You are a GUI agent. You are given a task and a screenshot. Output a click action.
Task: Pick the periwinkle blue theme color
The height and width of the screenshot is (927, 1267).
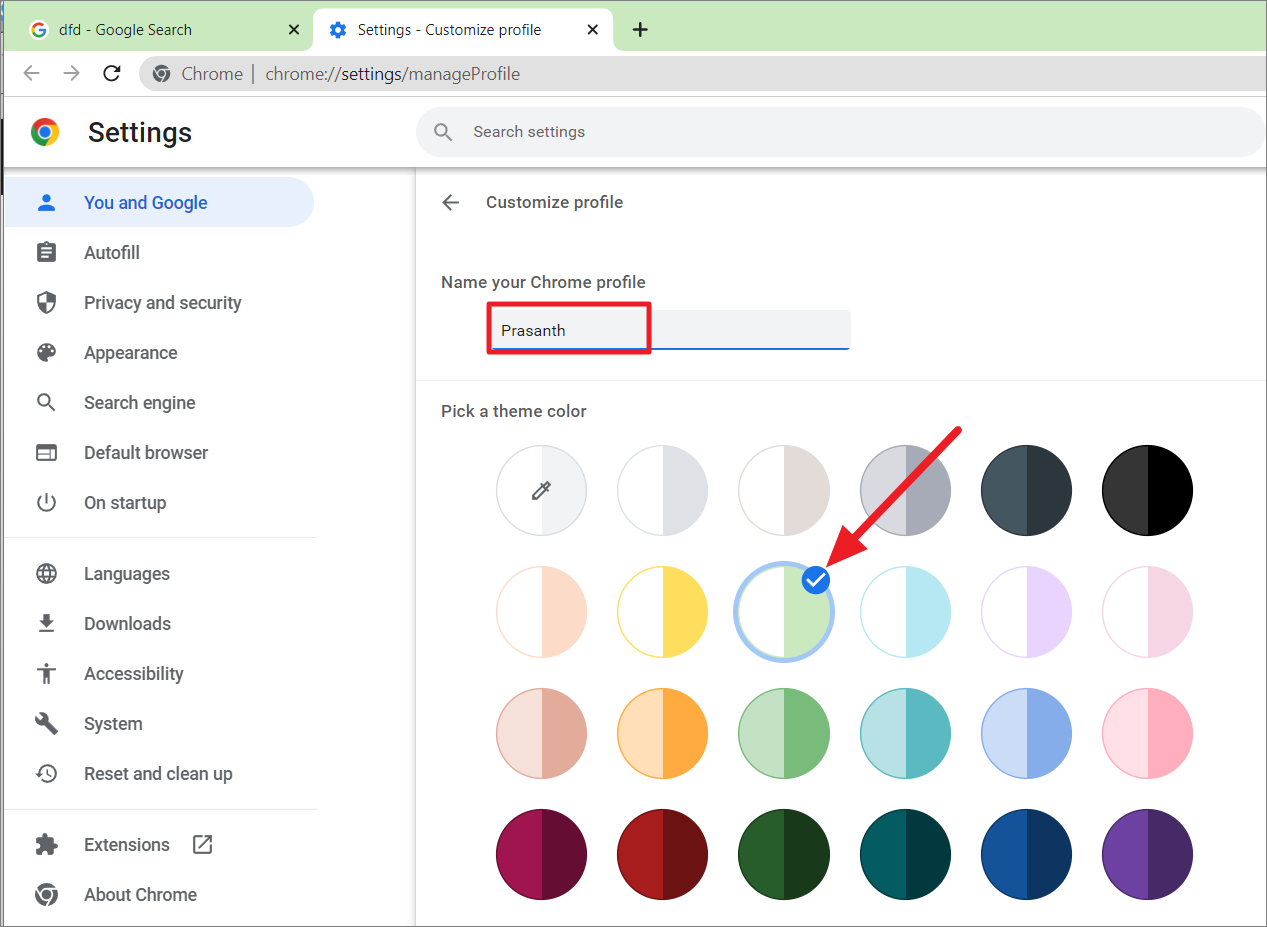(1026, 733)
